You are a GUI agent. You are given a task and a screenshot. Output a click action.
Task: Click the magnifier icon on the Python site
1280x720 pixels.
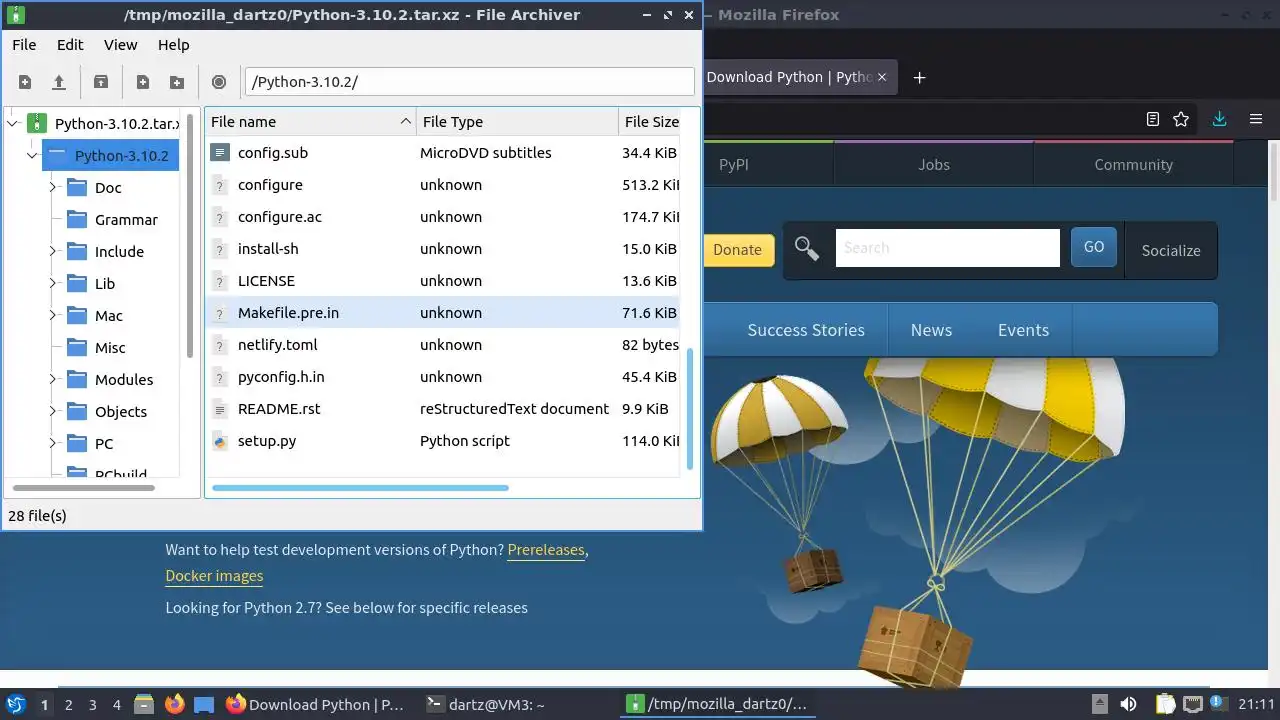tap(807, 248)
